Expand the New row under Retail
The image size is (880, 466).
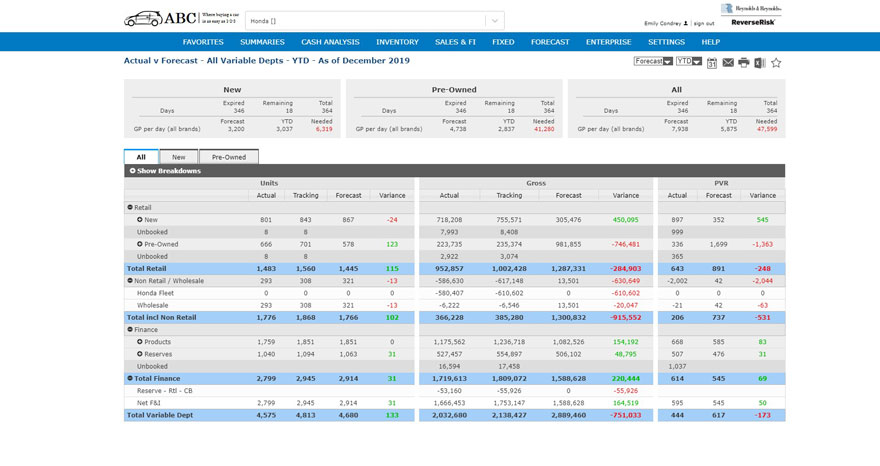(140, 220)
